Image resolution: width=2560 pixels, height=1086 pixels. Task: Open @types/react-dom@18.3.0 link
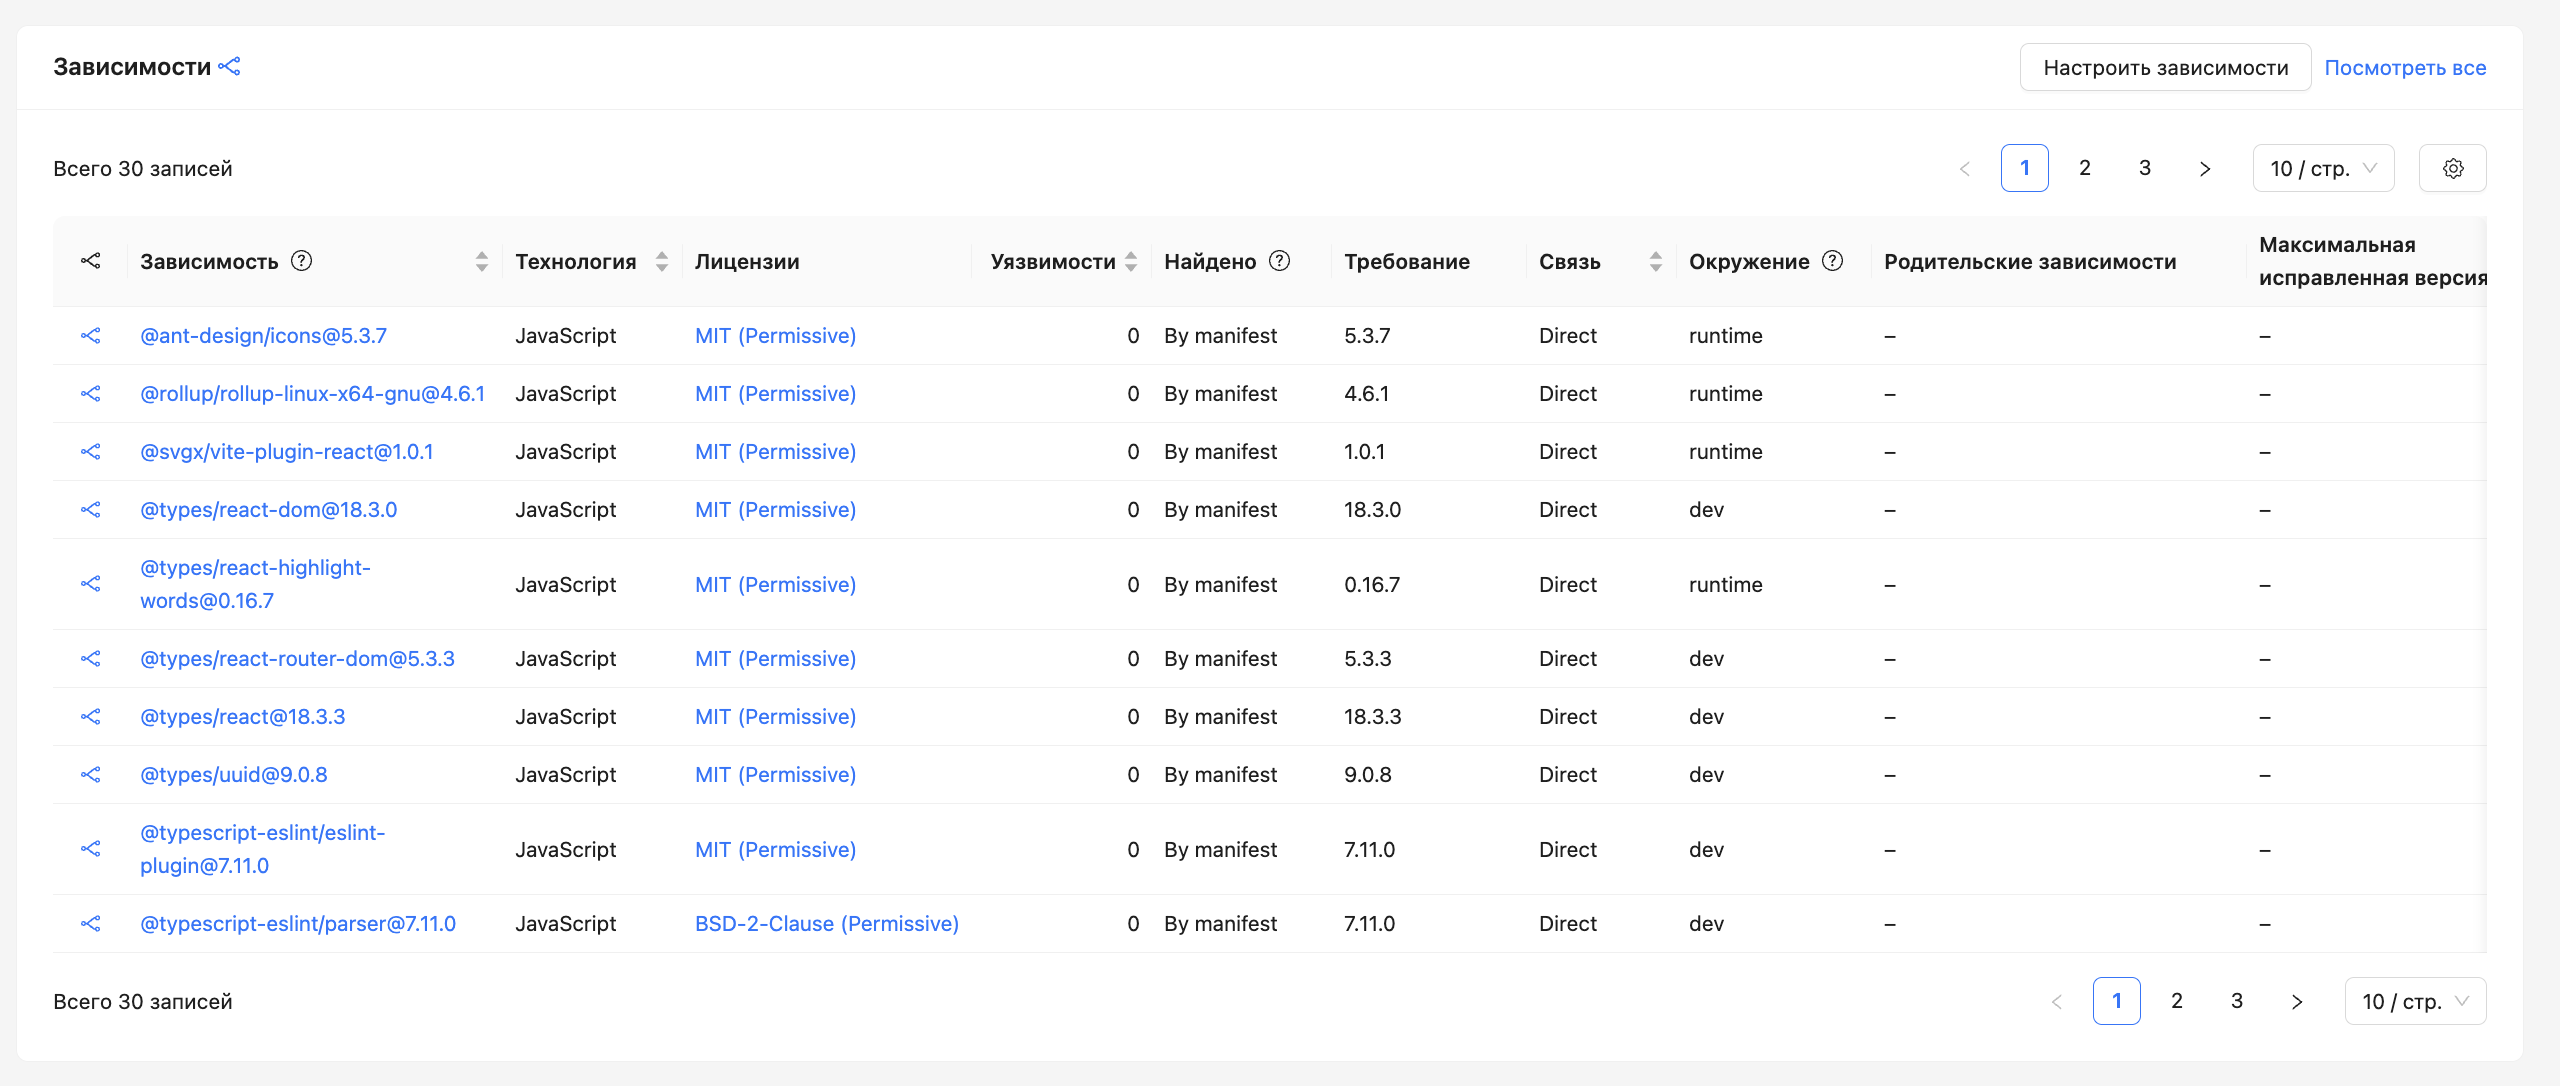coord(268,510)
